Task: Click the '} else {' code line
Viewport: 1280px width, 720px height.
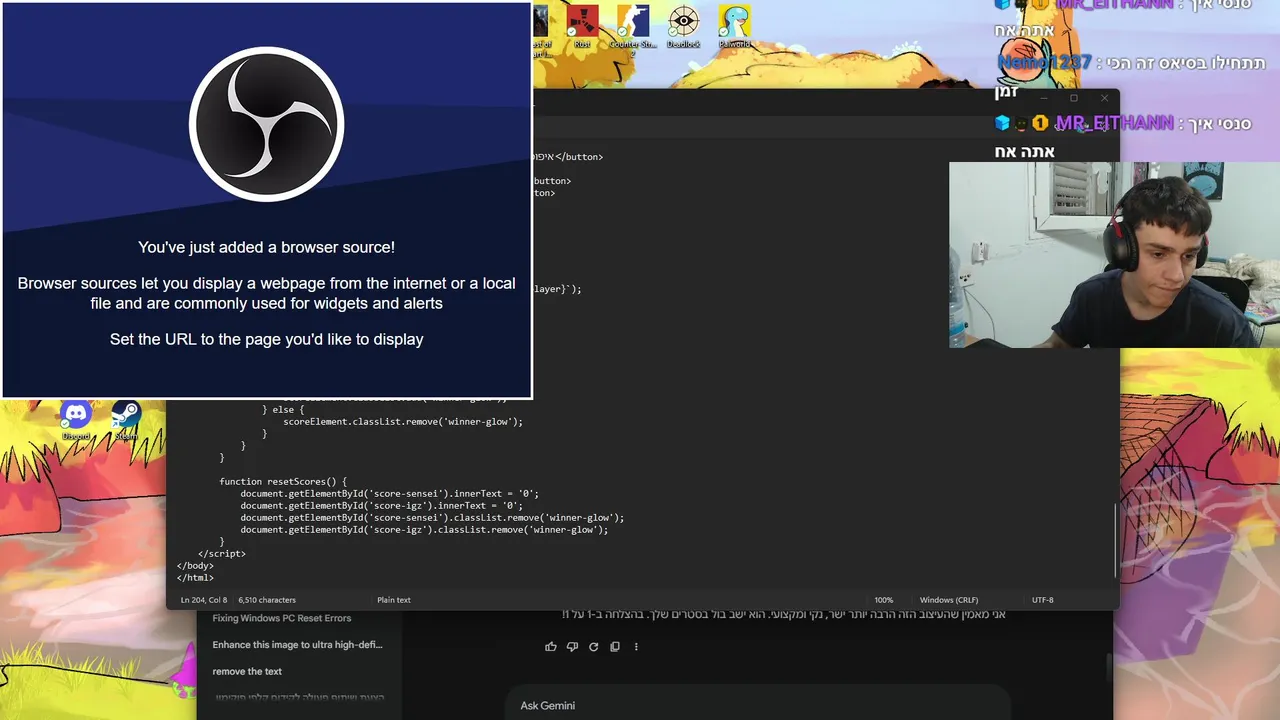Action: click(283, 410)
